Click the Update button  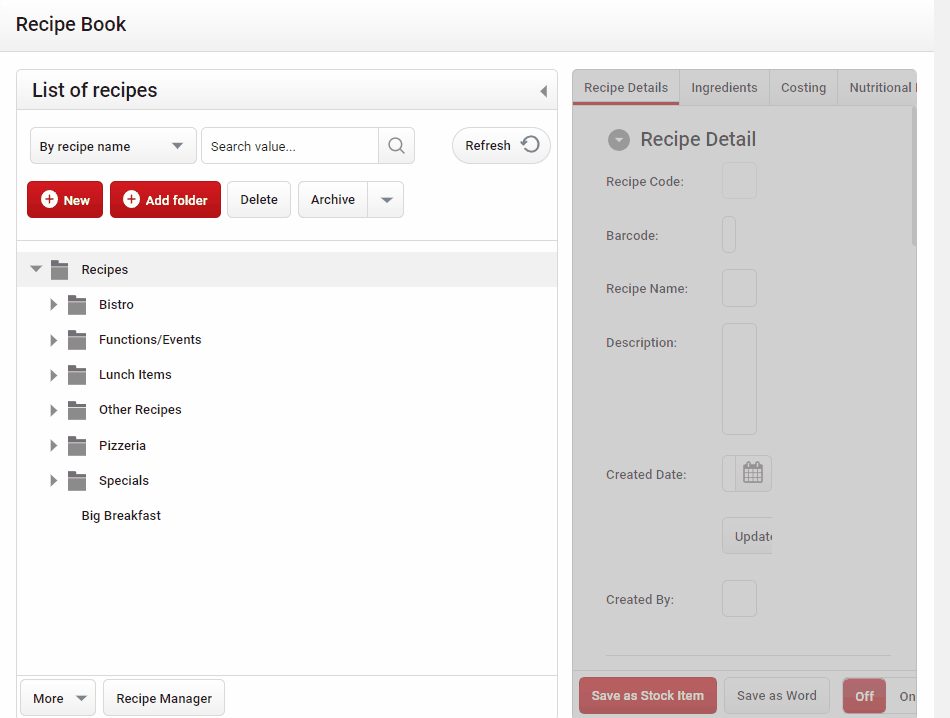point(748,536)
